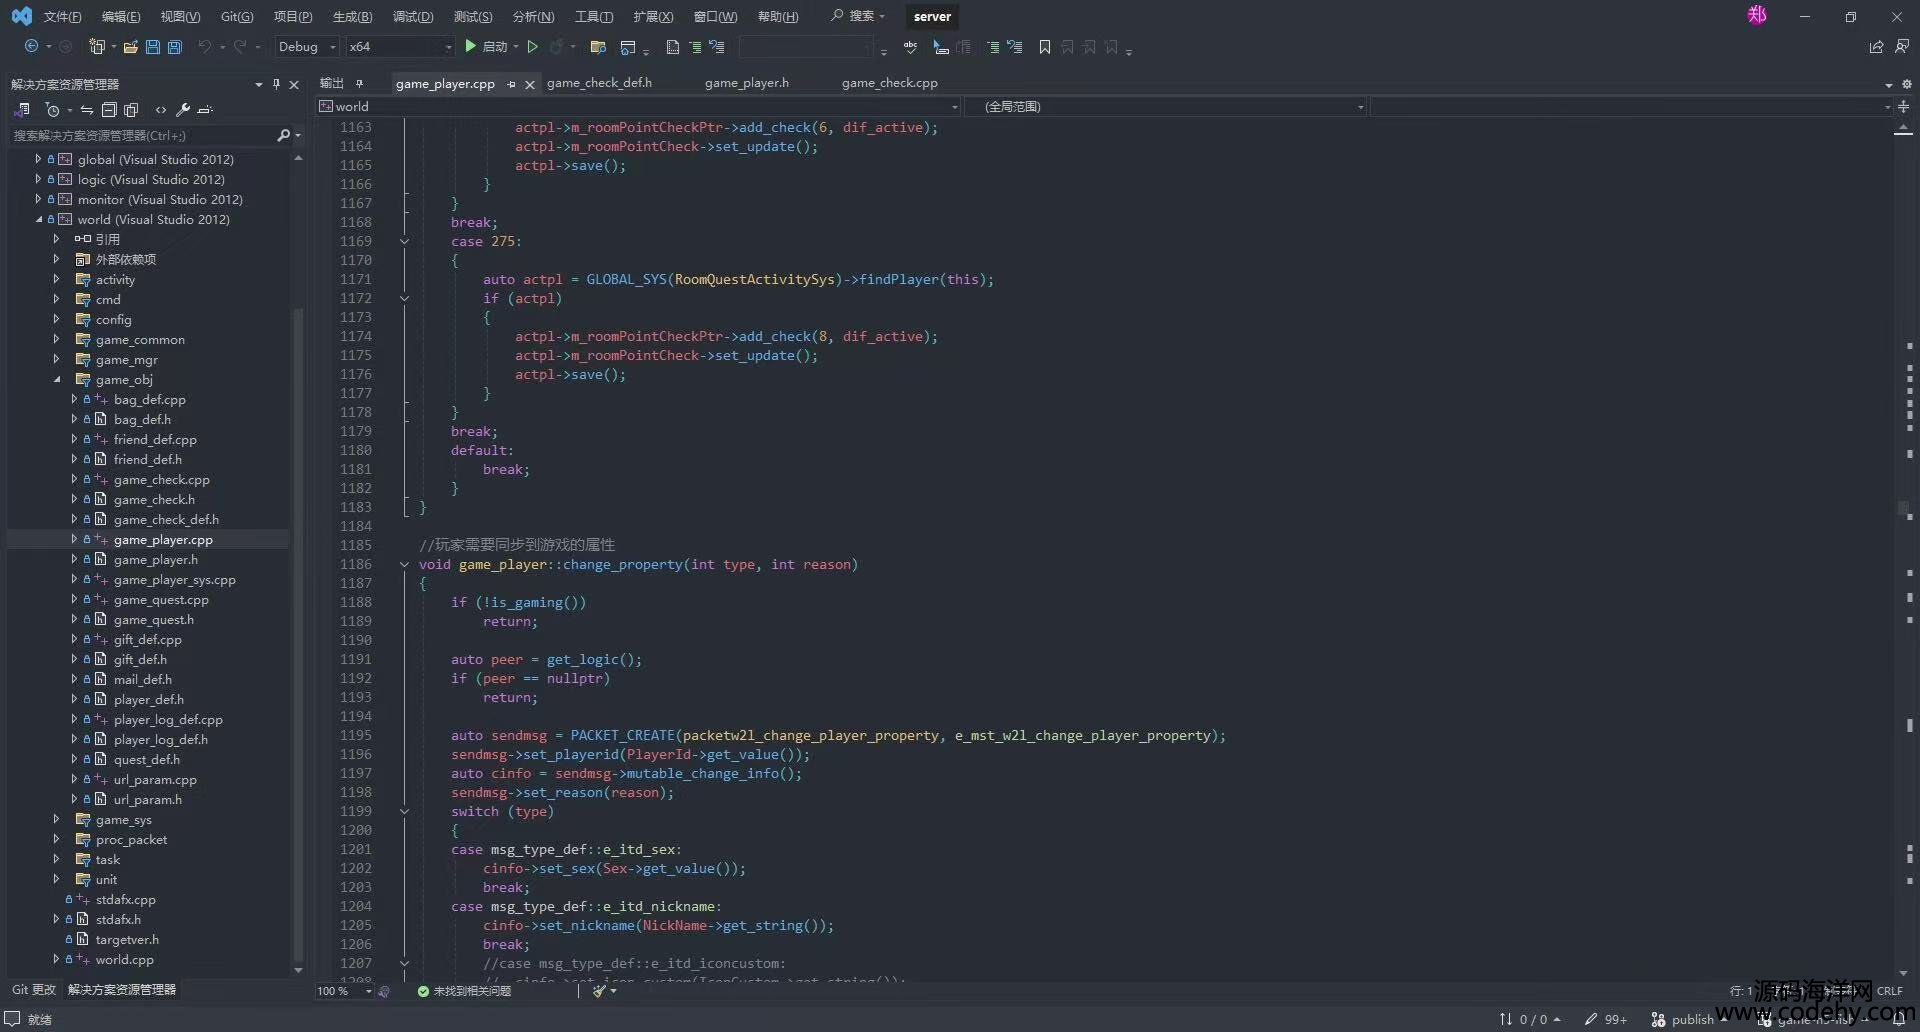Click the Preview Selected Items icon

tap(205, 110)
